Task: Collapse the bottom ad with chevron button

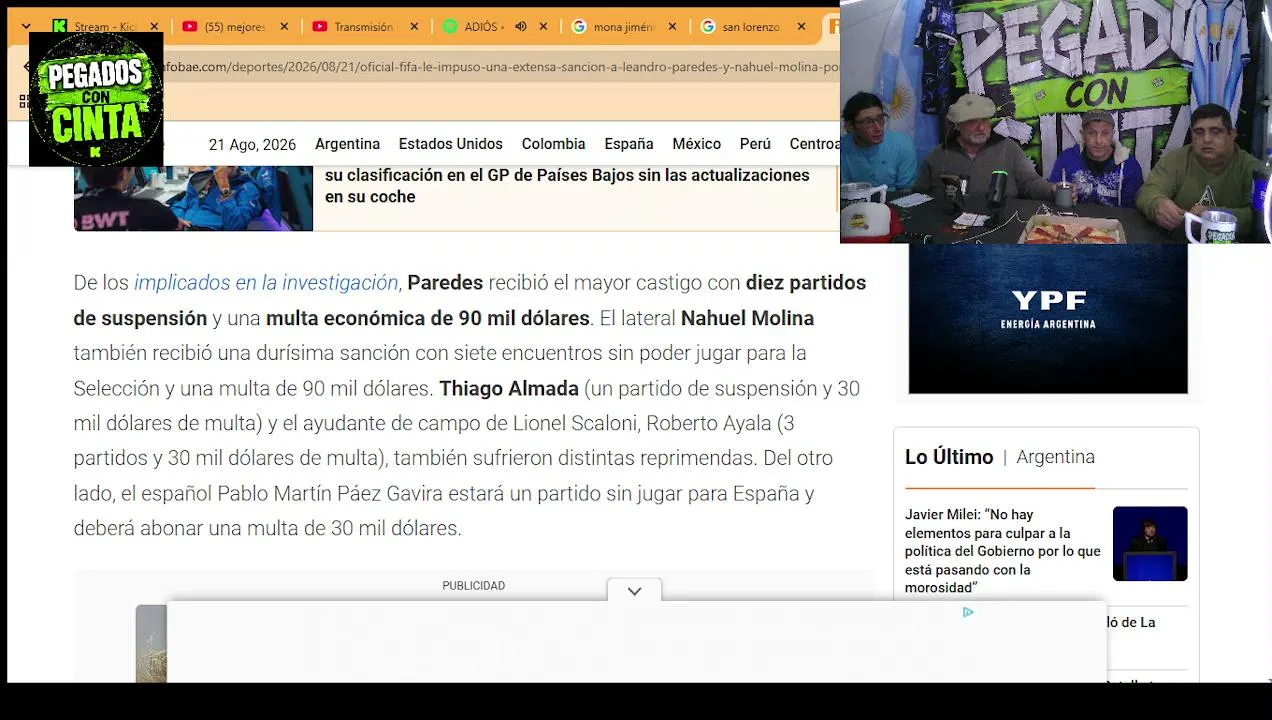Action: tap(634, 591)
